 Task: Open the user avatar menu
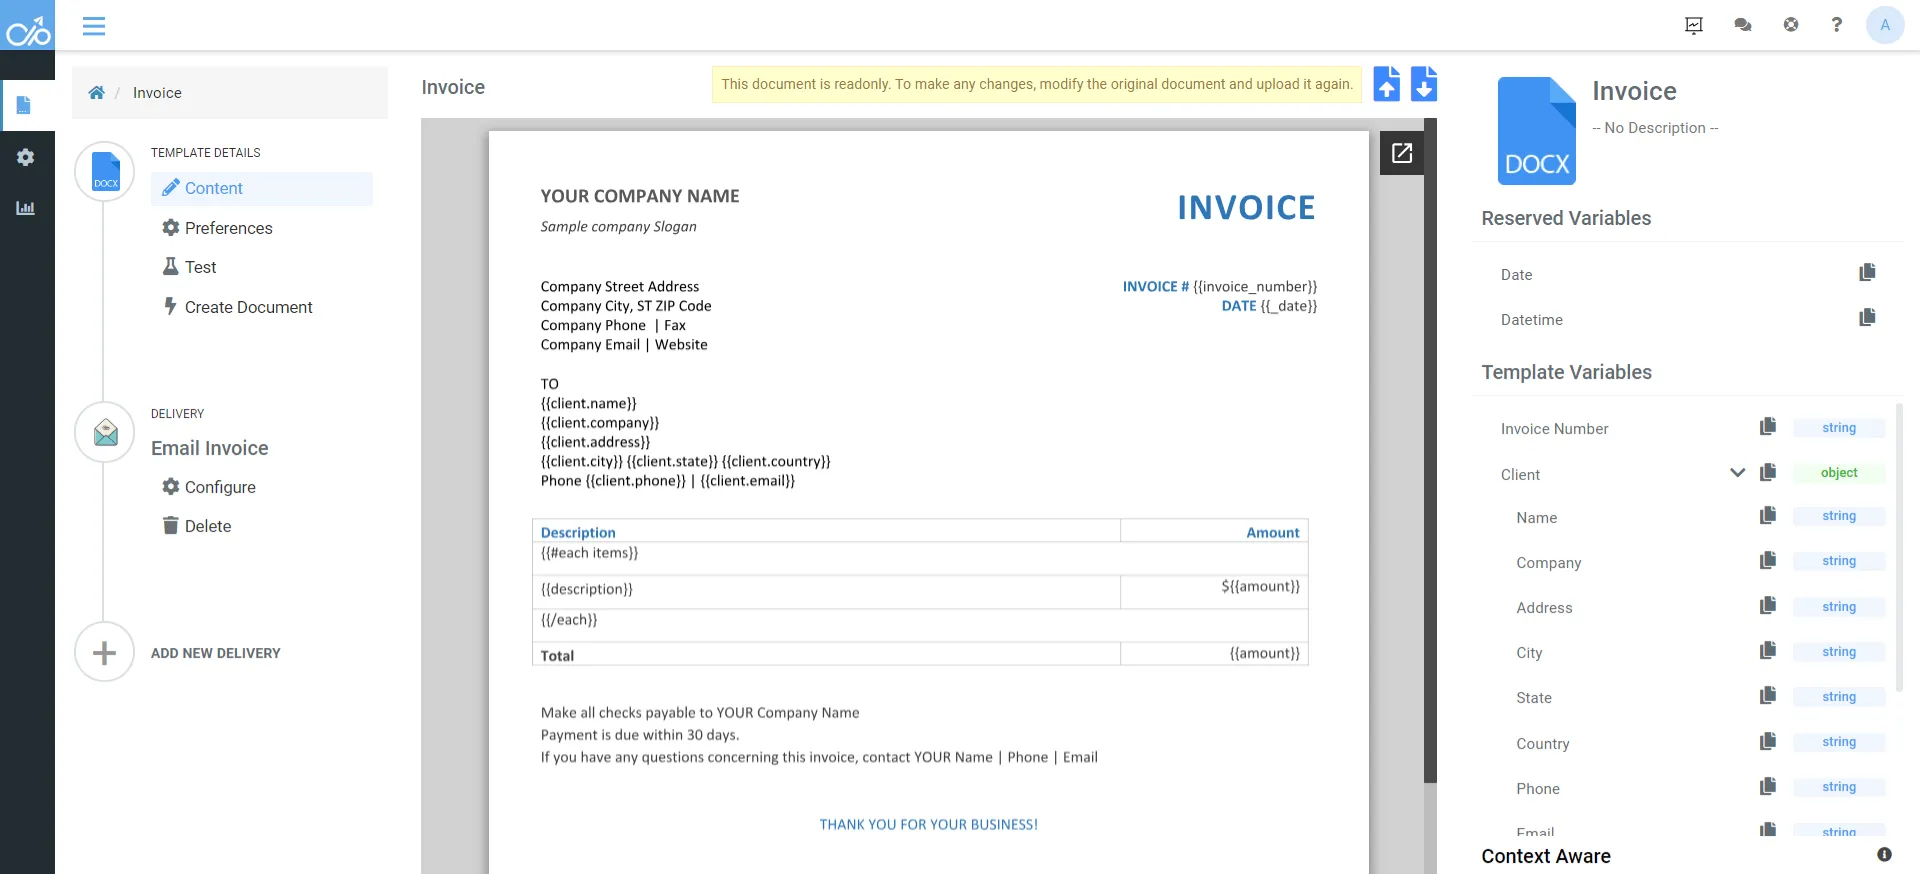1885,25
